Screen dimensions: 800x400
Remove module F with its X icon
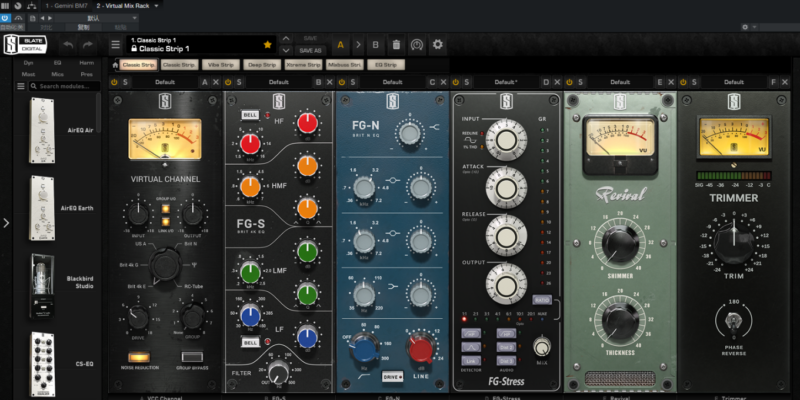(x=785, y=82)
